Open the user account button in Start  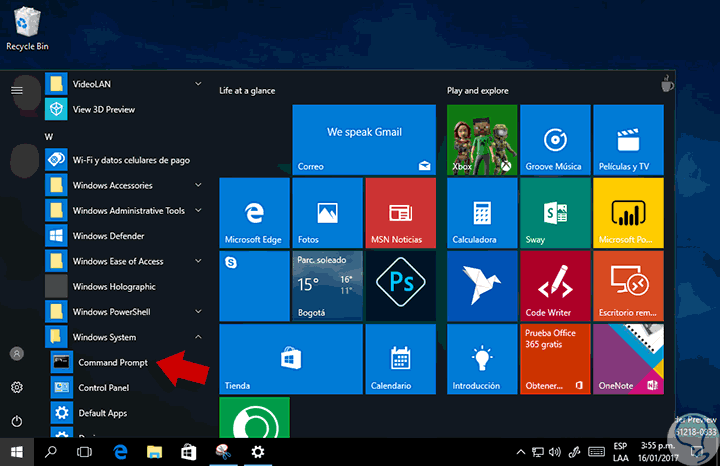(17, 354)
